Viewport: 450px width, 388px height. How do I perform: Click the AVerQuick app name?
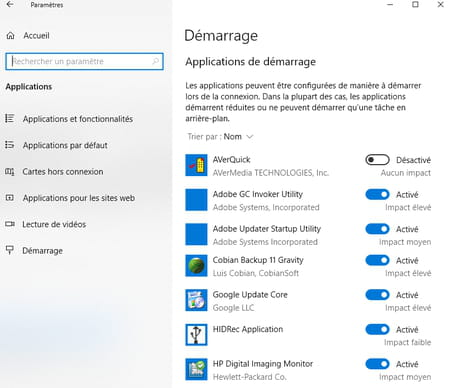[x=231, y=160]
